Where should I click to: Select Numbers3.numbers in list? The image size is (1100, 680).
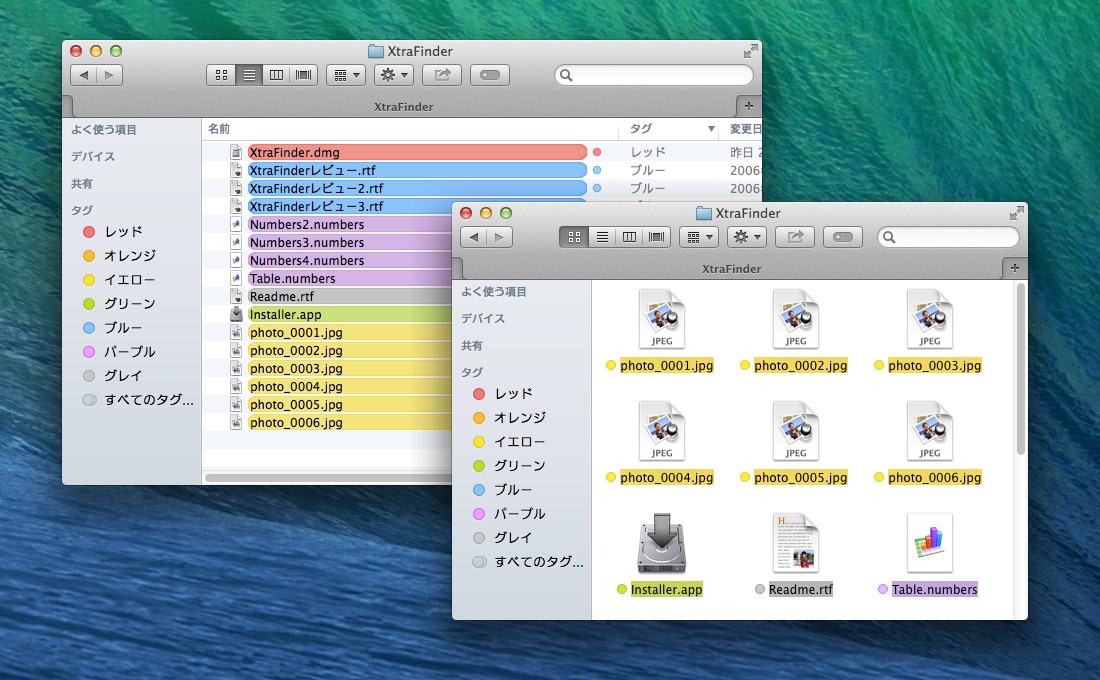click(x=349, y=242)
